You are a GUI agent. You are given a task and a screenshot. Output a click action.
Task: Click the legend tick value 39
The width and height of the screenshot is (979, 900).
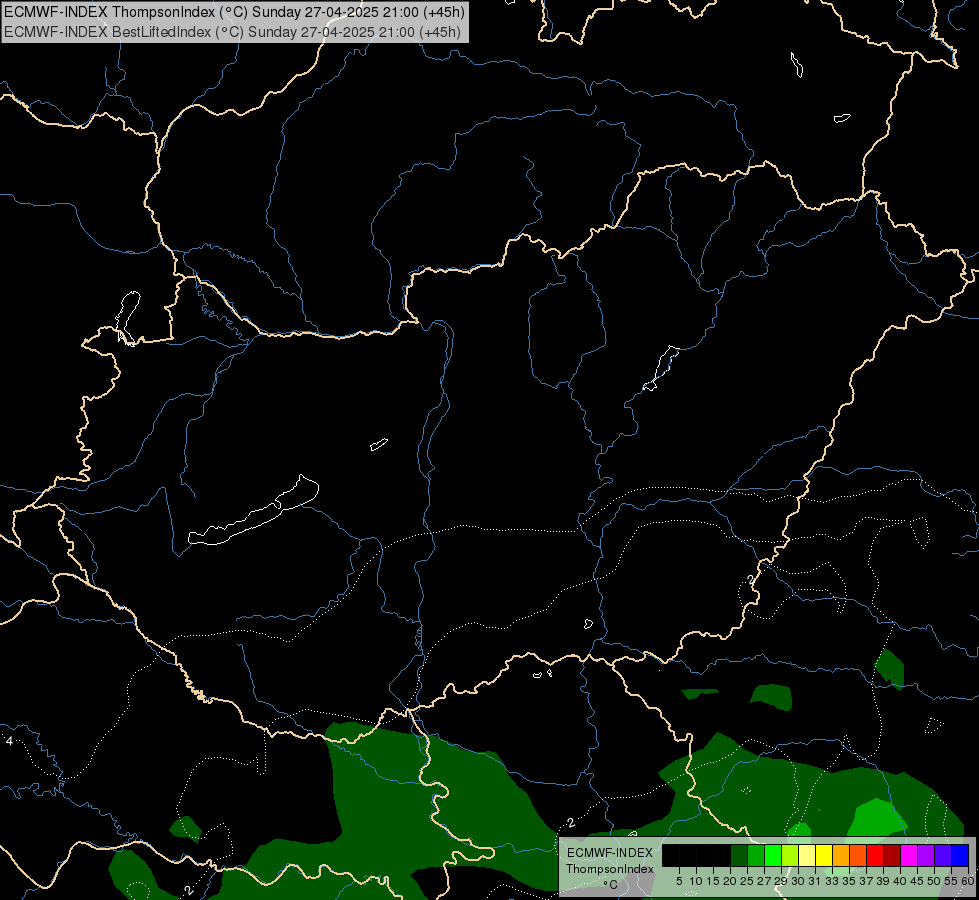(x=883, y=881)
